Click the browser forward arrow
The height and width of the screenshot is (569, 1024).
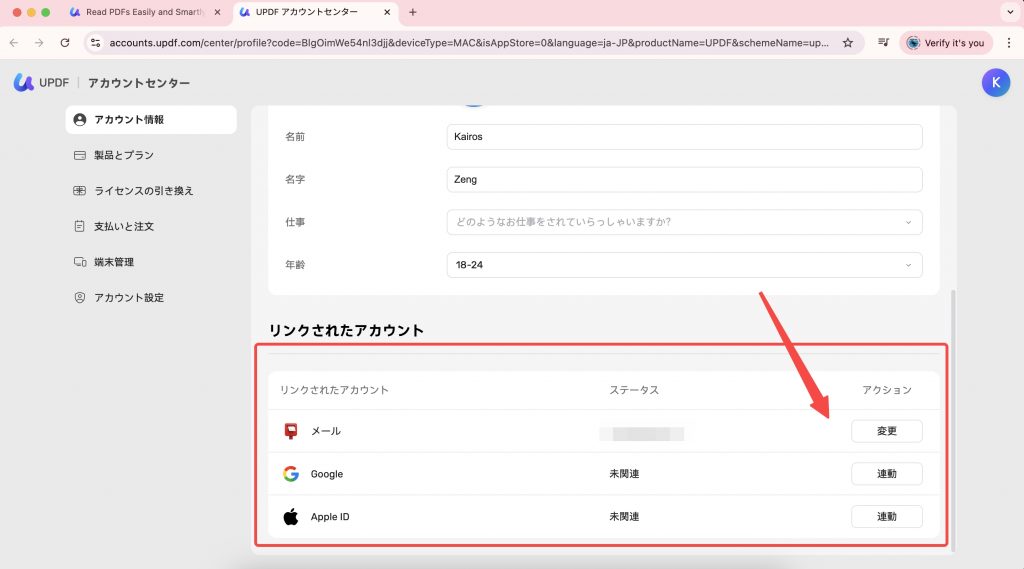(39, 42)
